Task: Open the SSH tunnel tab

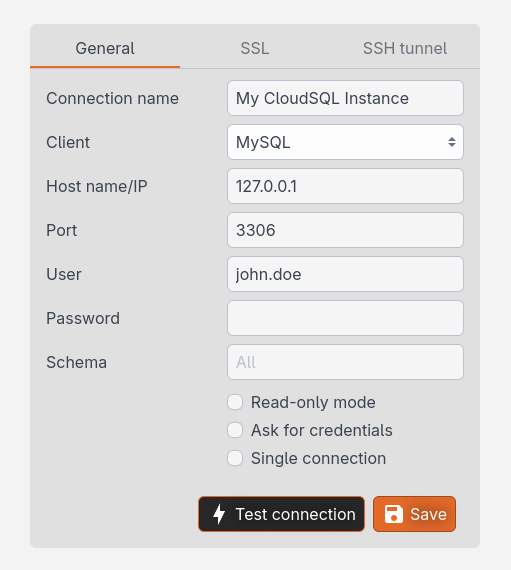Action: [x=405, y=48]
